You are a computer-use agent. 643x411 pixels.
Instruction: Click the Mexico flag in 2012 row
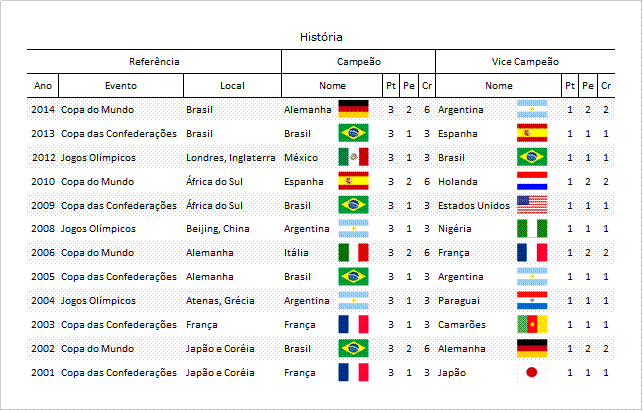(x=353, y=157)
